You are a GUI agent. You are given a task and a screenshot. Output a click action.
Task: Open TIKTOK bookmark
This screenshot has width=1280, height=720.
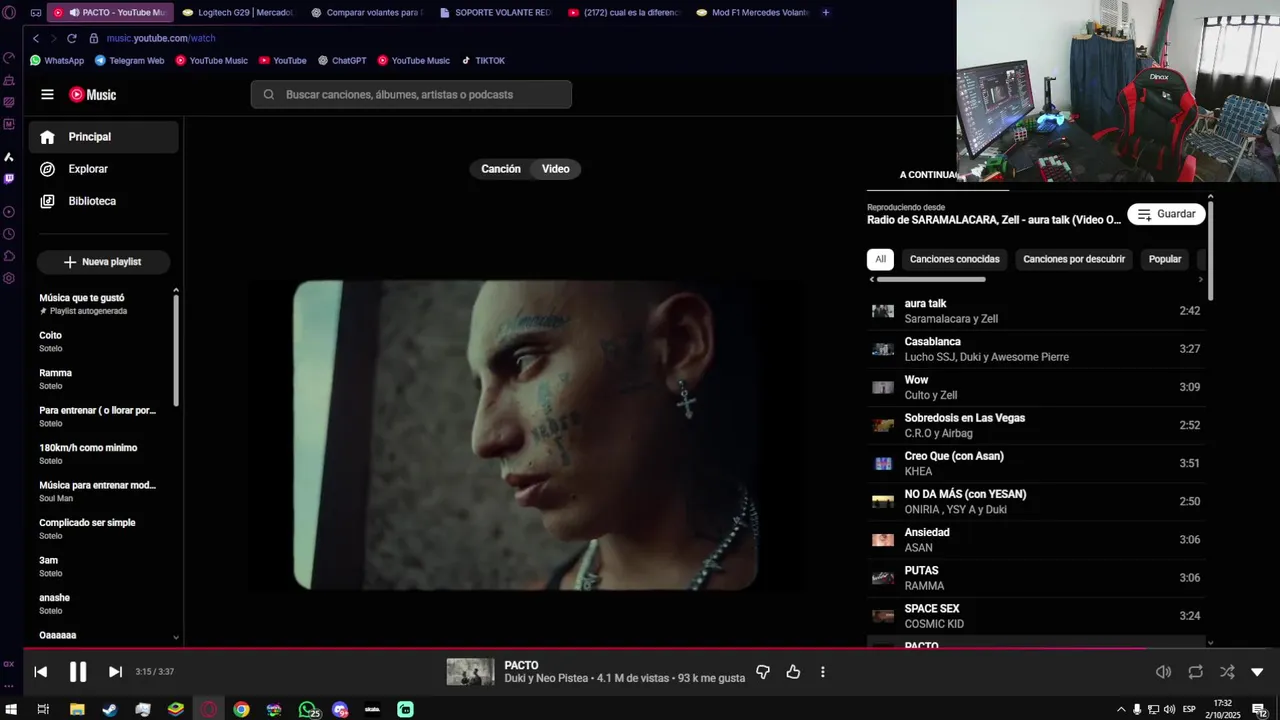[x=483, y=61]
